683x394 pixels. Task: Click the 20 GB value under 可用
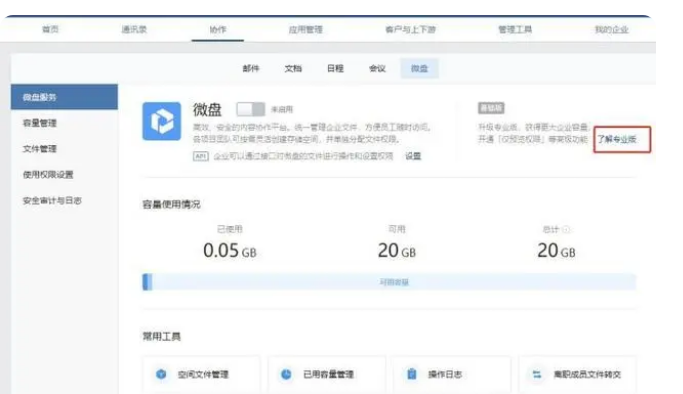(x=396, y=250)
